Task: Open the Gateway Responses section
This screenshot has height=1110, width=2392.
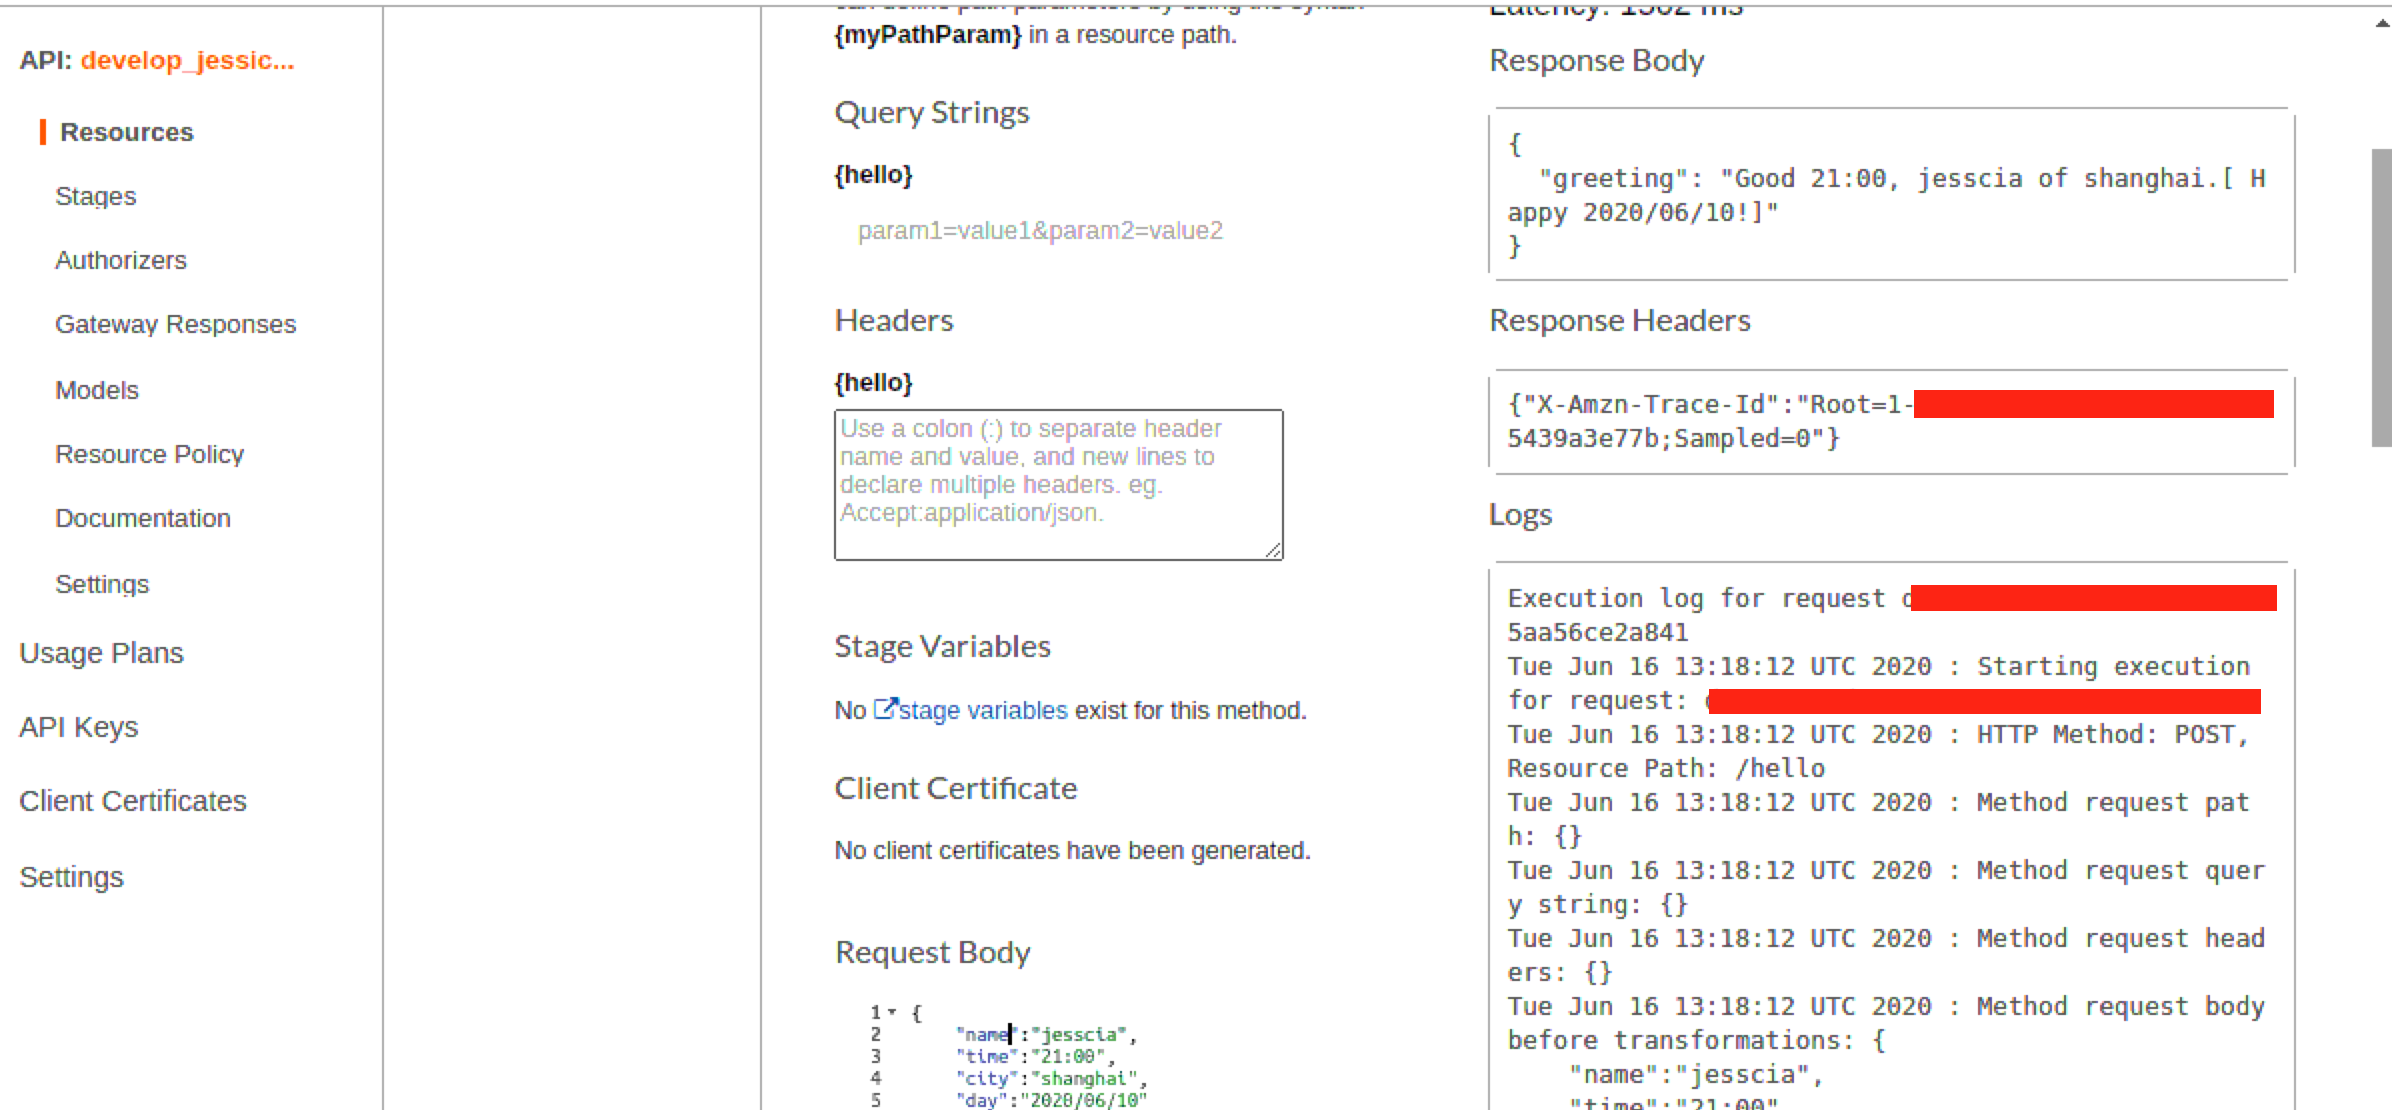Action: pos(176,323)
